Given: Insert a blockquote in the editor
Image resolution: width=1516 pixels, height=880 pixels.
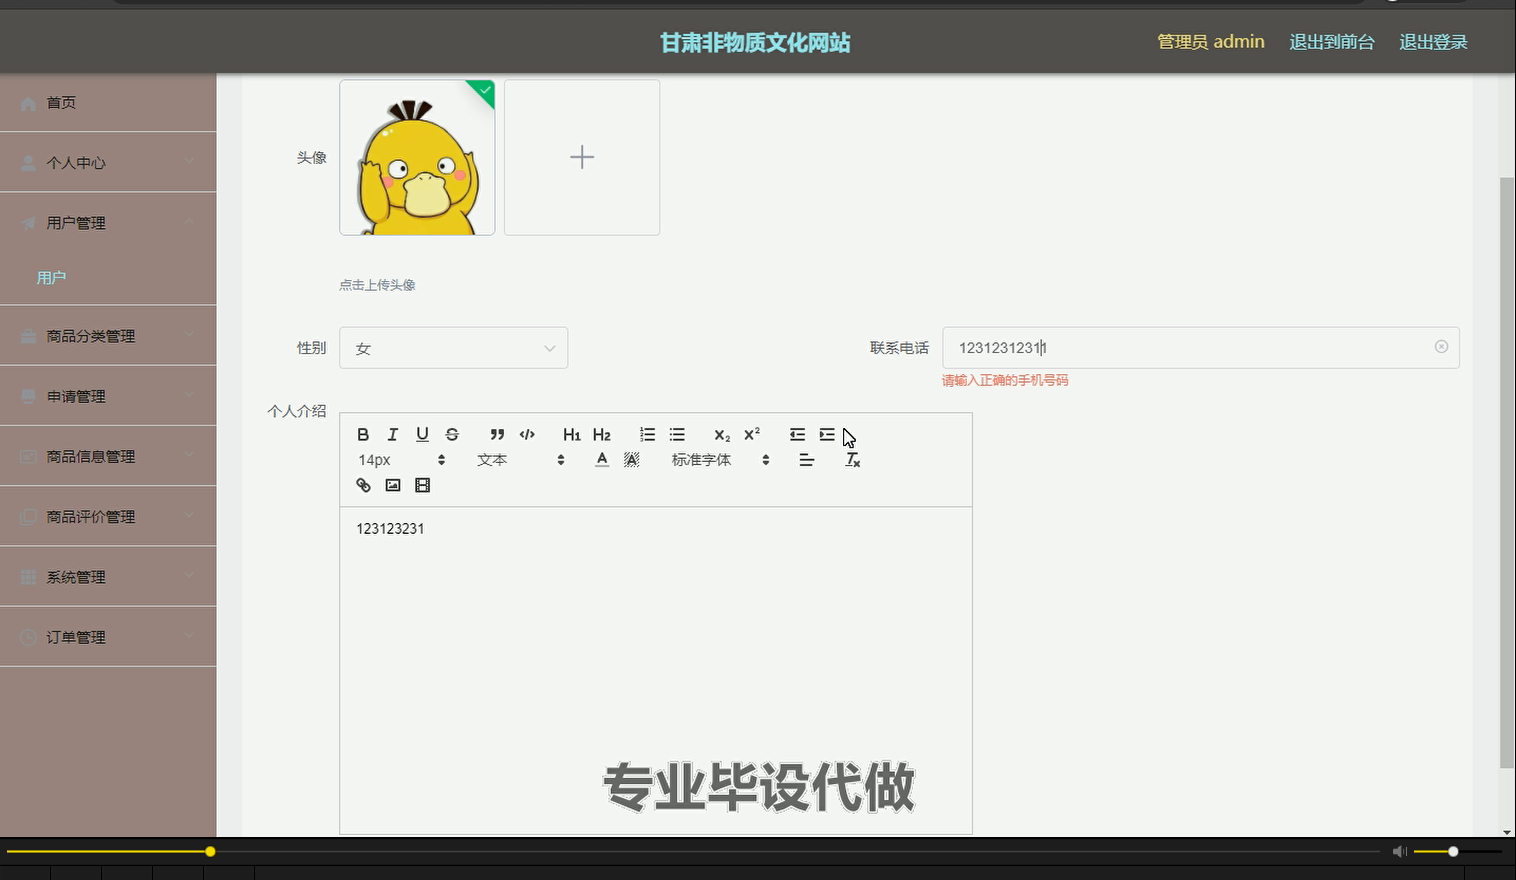Looking at the screenshot, I should click(497, 434).
